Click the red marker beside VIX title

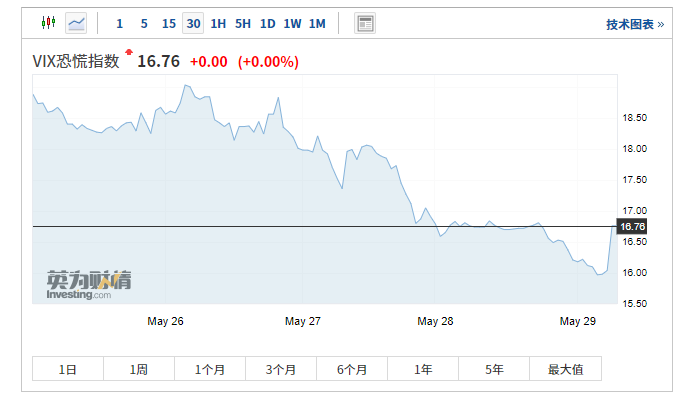pos(128,52)
